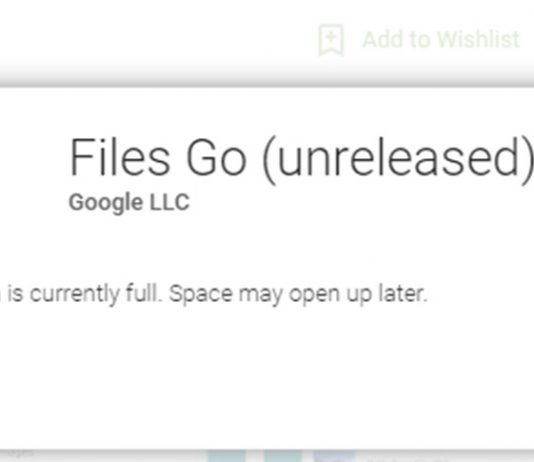Viewport: 534px width, 462px height.
Task: Click the word 'Files' in app title
Action: 120,157
